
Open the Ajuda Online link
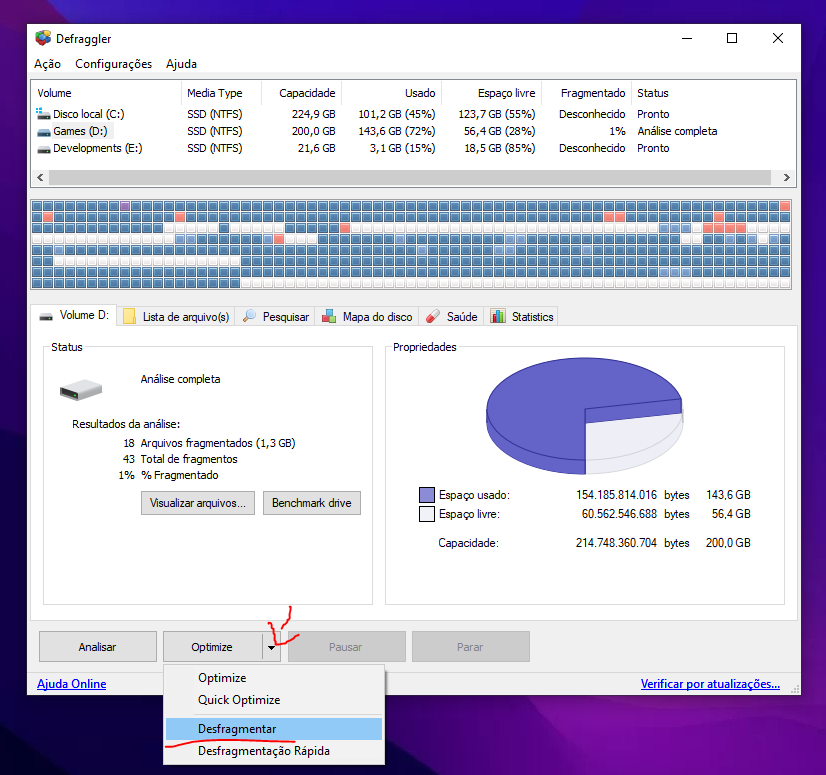[x=72, y=684]
